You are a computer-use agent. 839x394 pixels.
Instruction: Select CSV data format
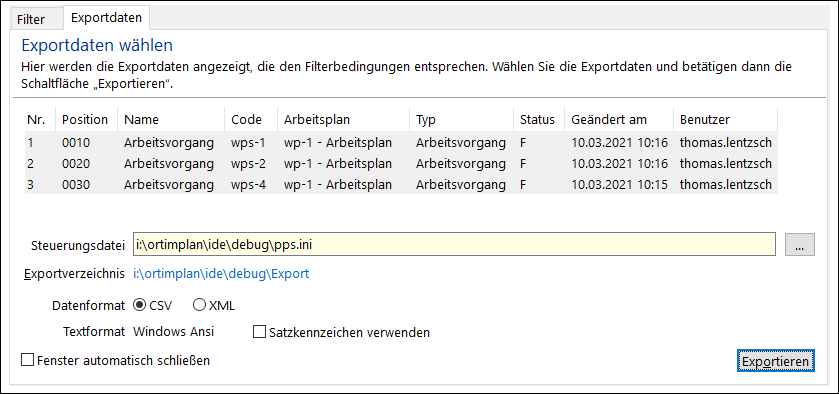tap(152, 306)
